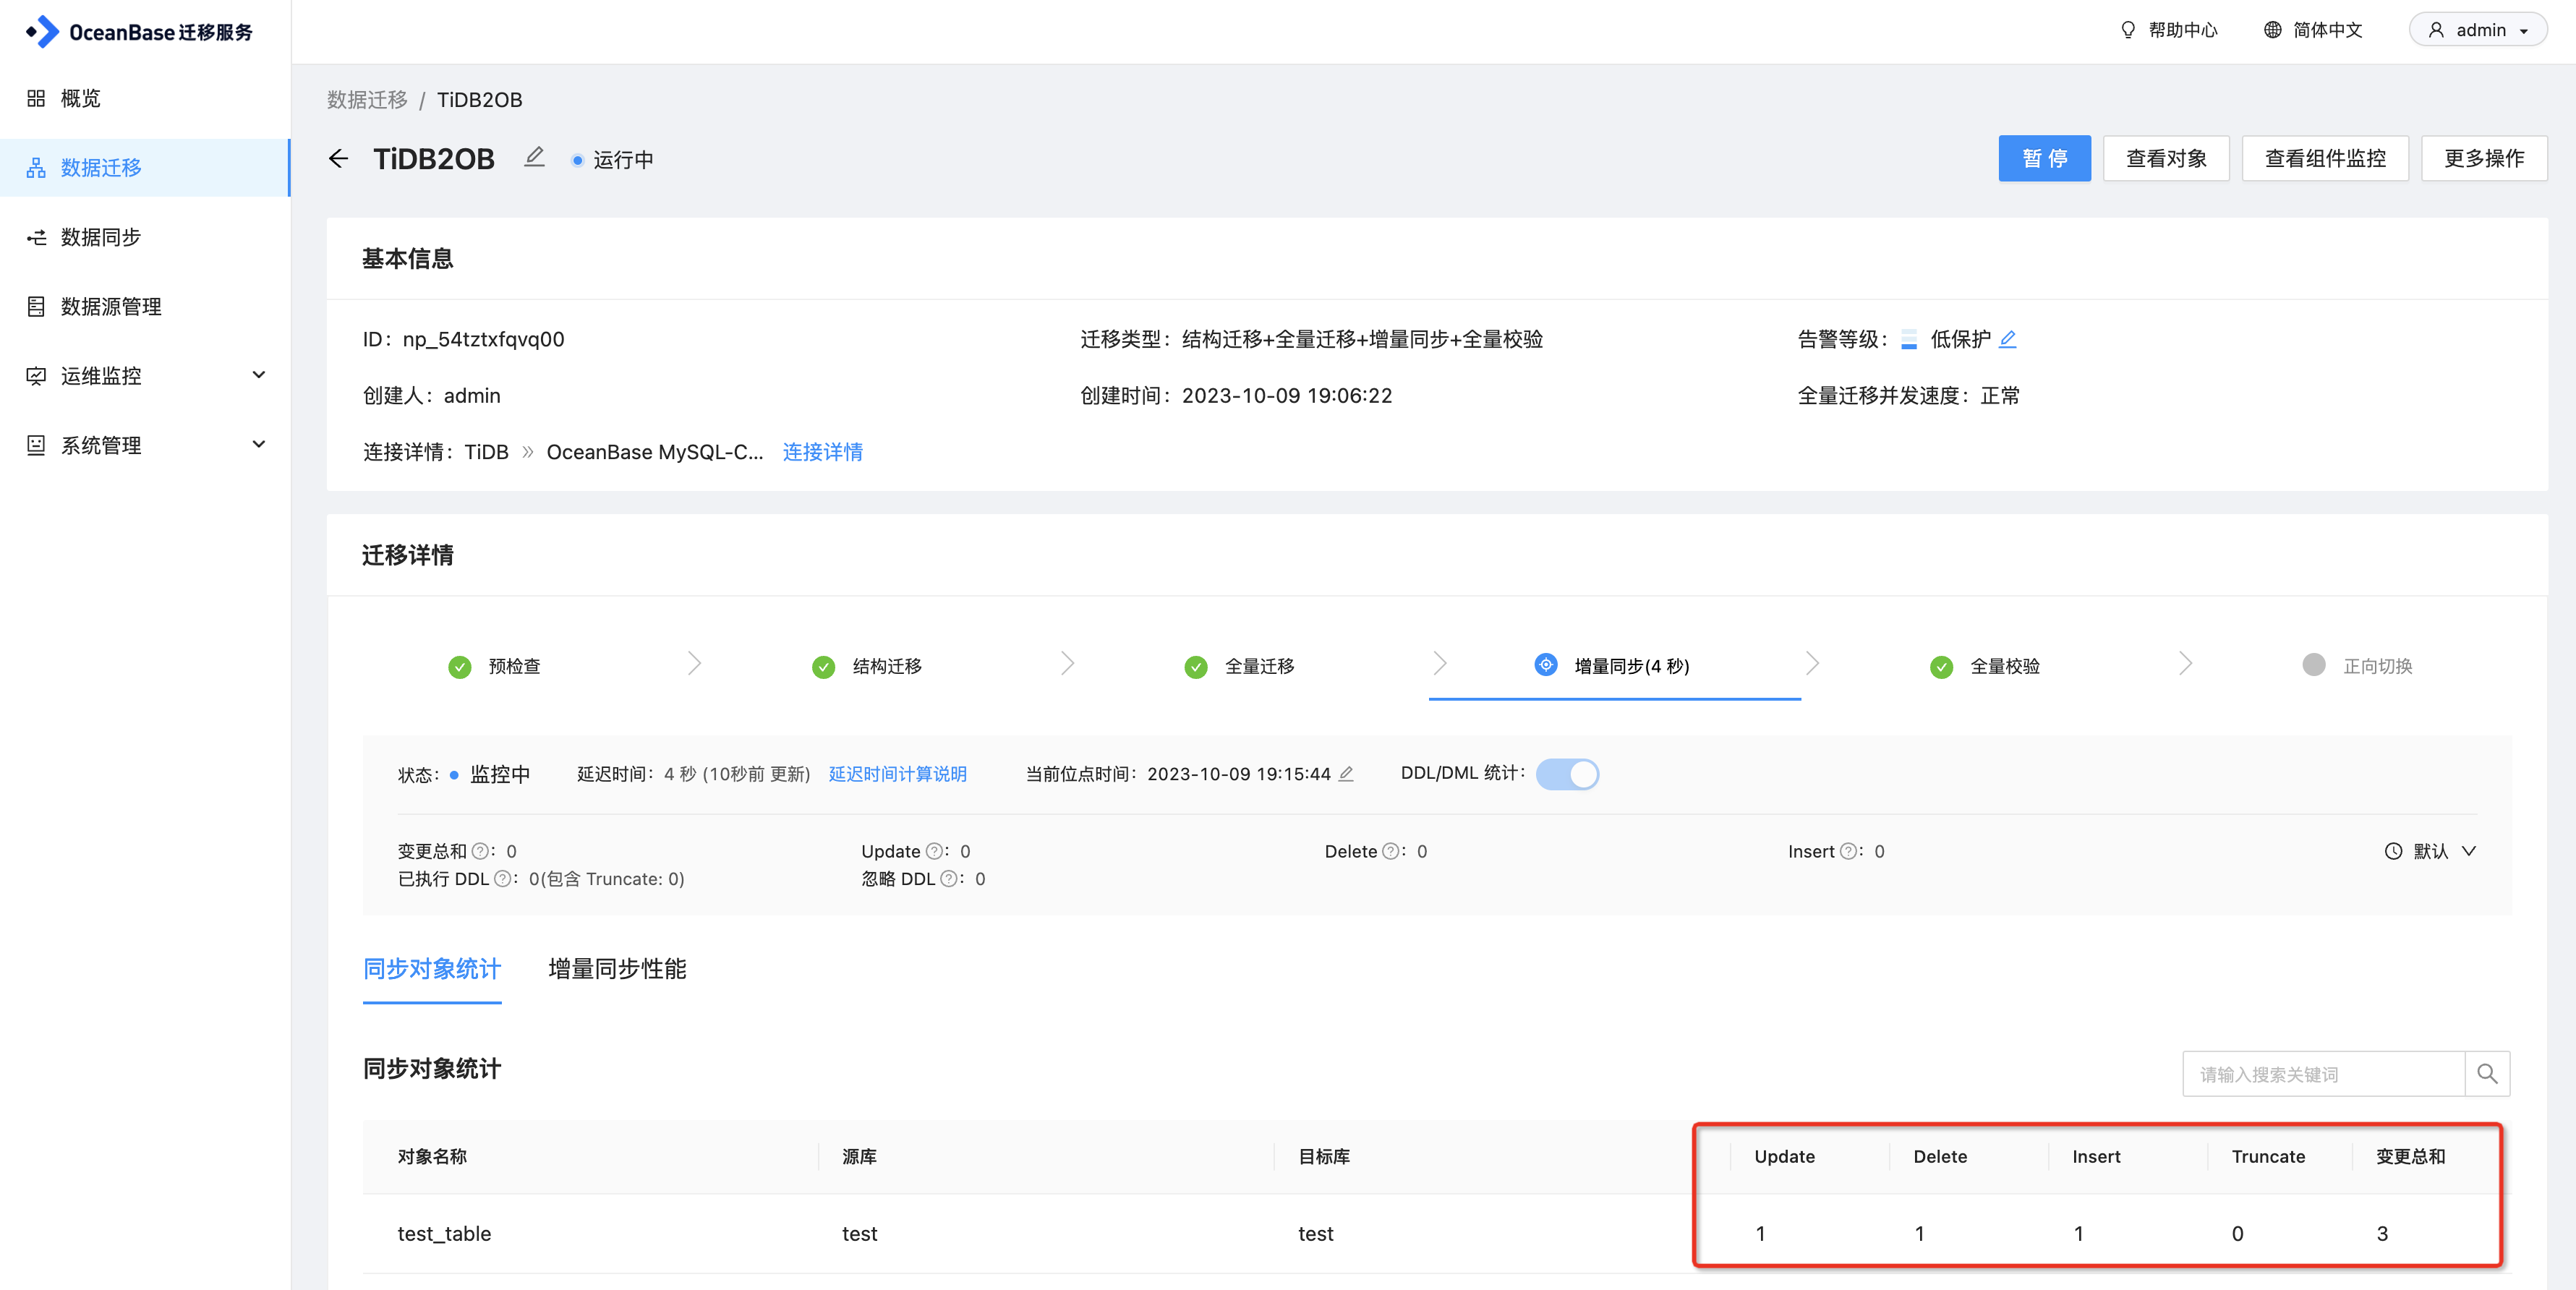Click the 预检查 step label
Viewport: 2576px width, 1290px height.
(x=514, y=666)
